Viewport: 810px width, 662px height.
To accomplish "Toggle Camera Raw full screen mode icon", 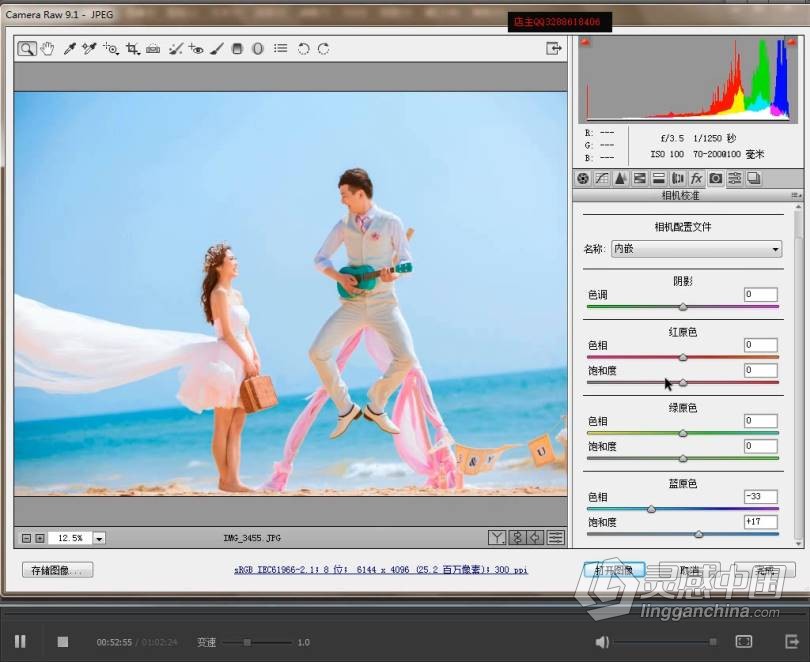I will [554, 49].
